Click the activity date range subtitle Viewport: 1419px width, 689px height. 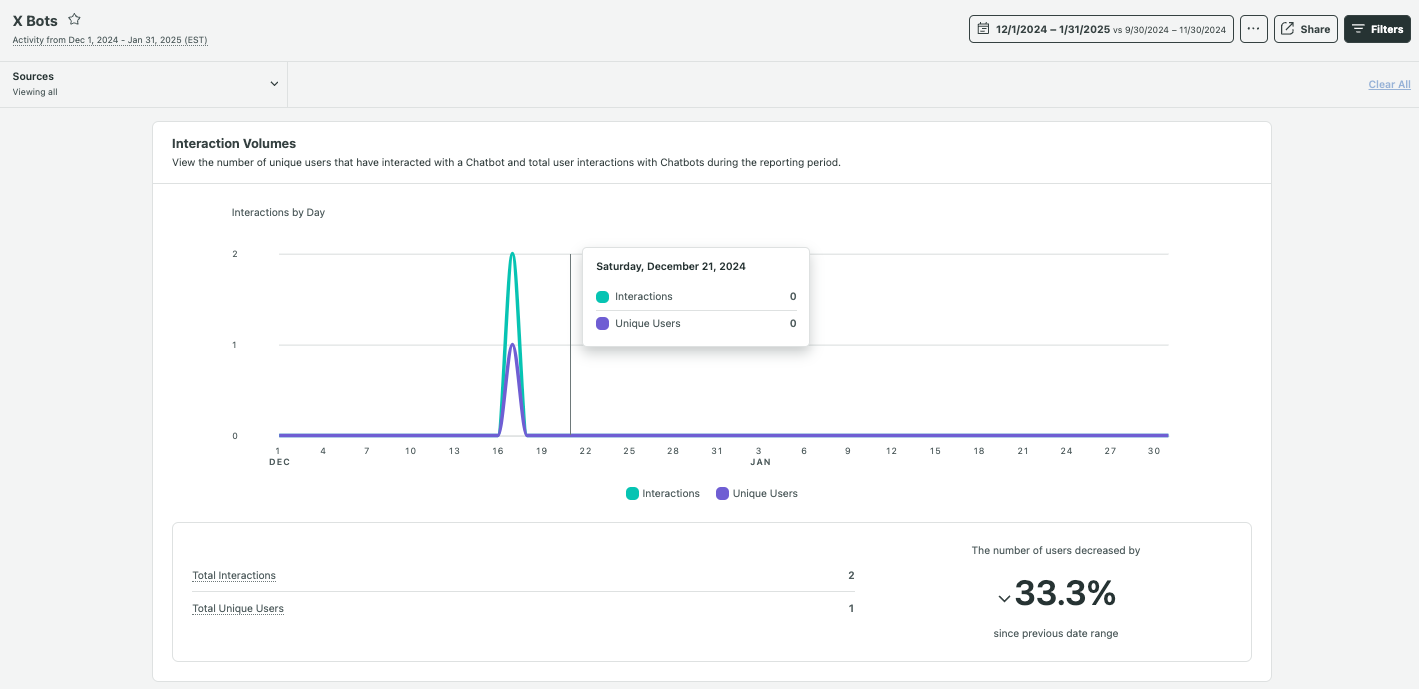point(110,40)
